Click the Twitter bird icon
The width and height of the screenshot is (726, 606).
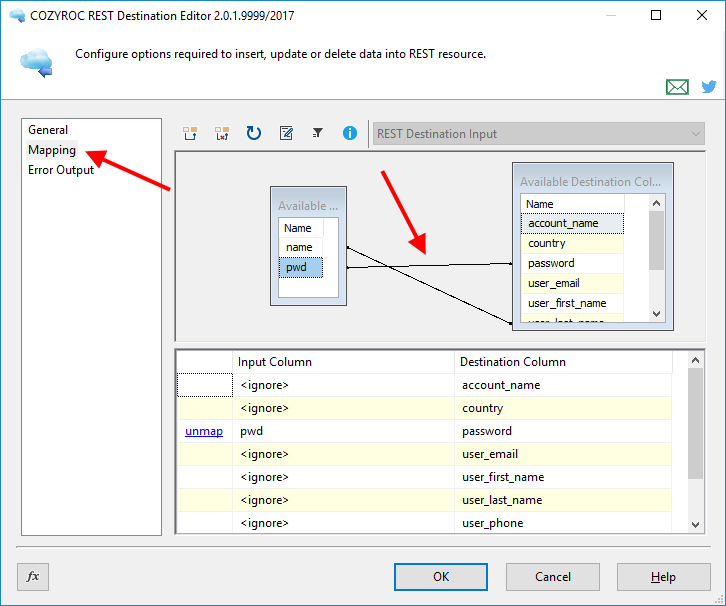point(708,86)
